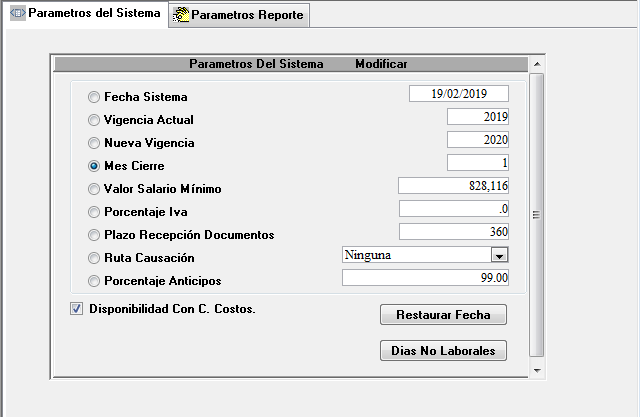This screenshot has width=640, height=417.
Task: Uncheck Disponibilidad Con C. Costos checkbox
Action: (76, 309)
